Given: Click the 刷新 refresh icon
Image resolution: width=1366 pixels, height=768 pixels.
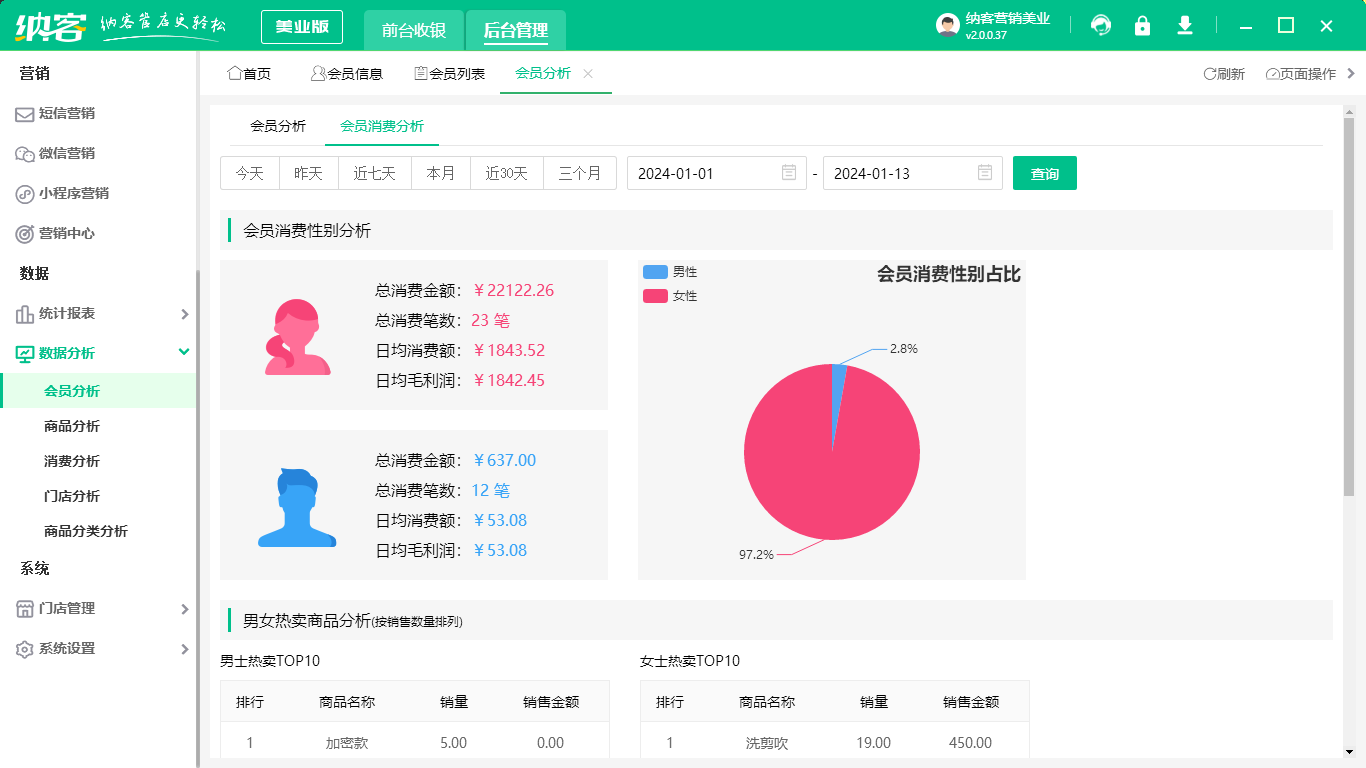Looking at the screenshot, I should pyautogui.click(x=1210, y=74).
